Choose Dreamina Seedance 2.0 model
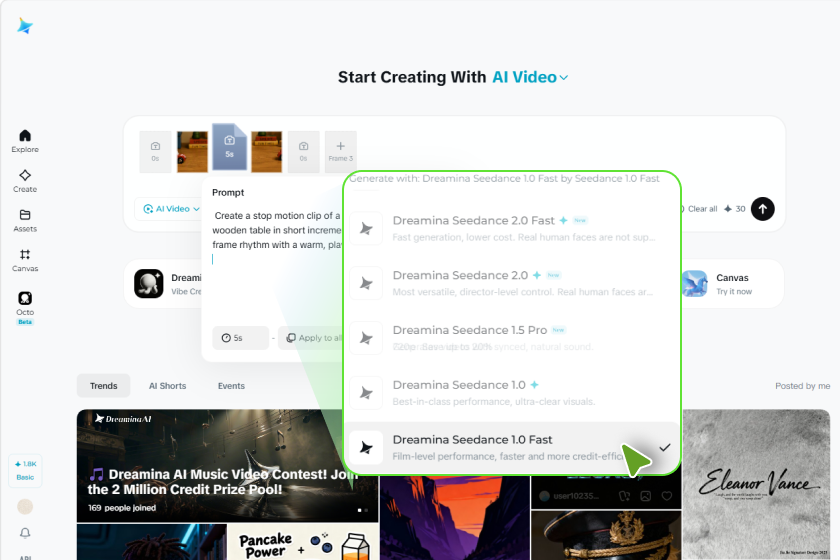Screen dimensions: 840x560 click(512, 283)
